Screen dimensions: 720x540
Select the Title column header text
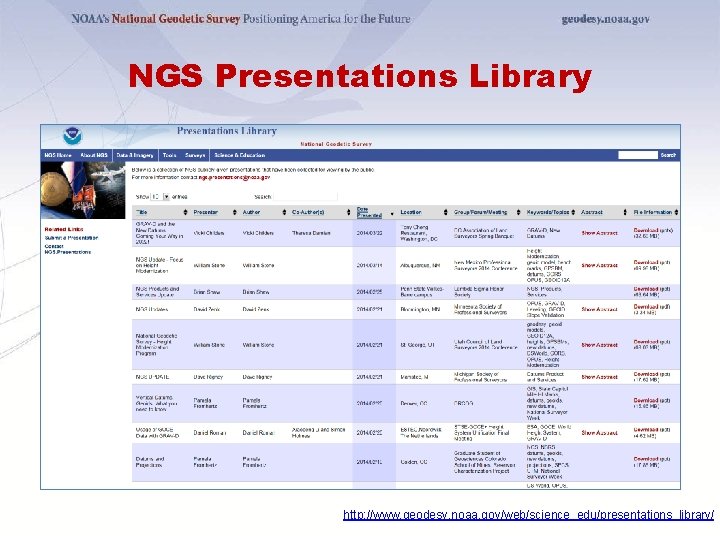tap(141, 212)
